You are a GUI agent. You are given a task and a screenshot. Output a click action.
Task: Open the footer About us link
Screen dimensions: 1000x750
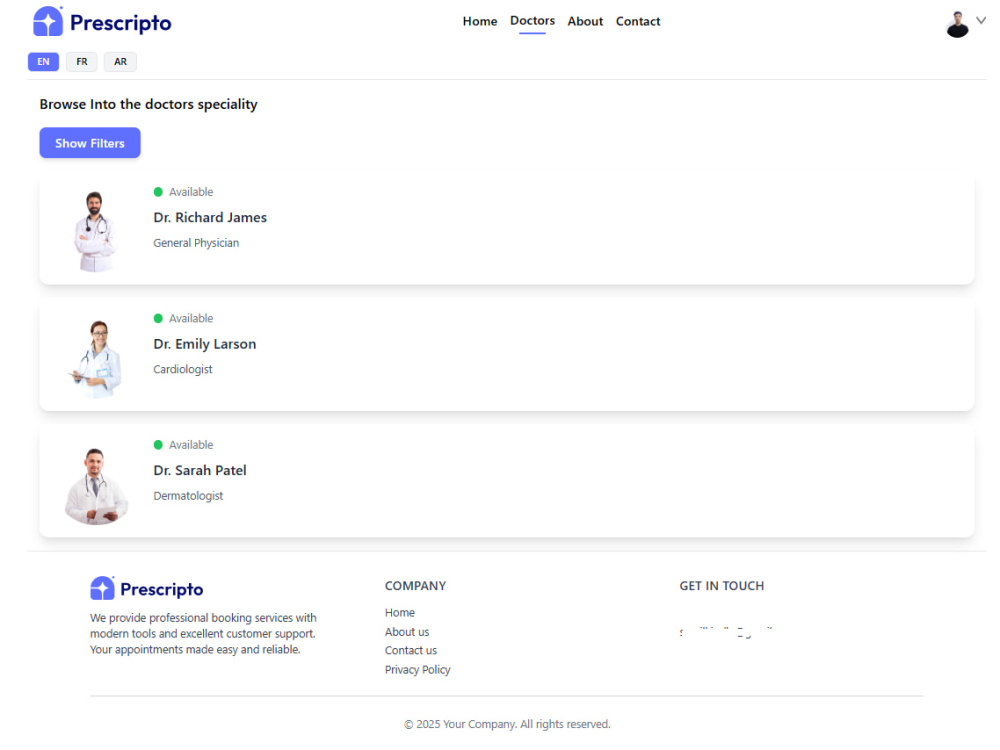point(407,631)
